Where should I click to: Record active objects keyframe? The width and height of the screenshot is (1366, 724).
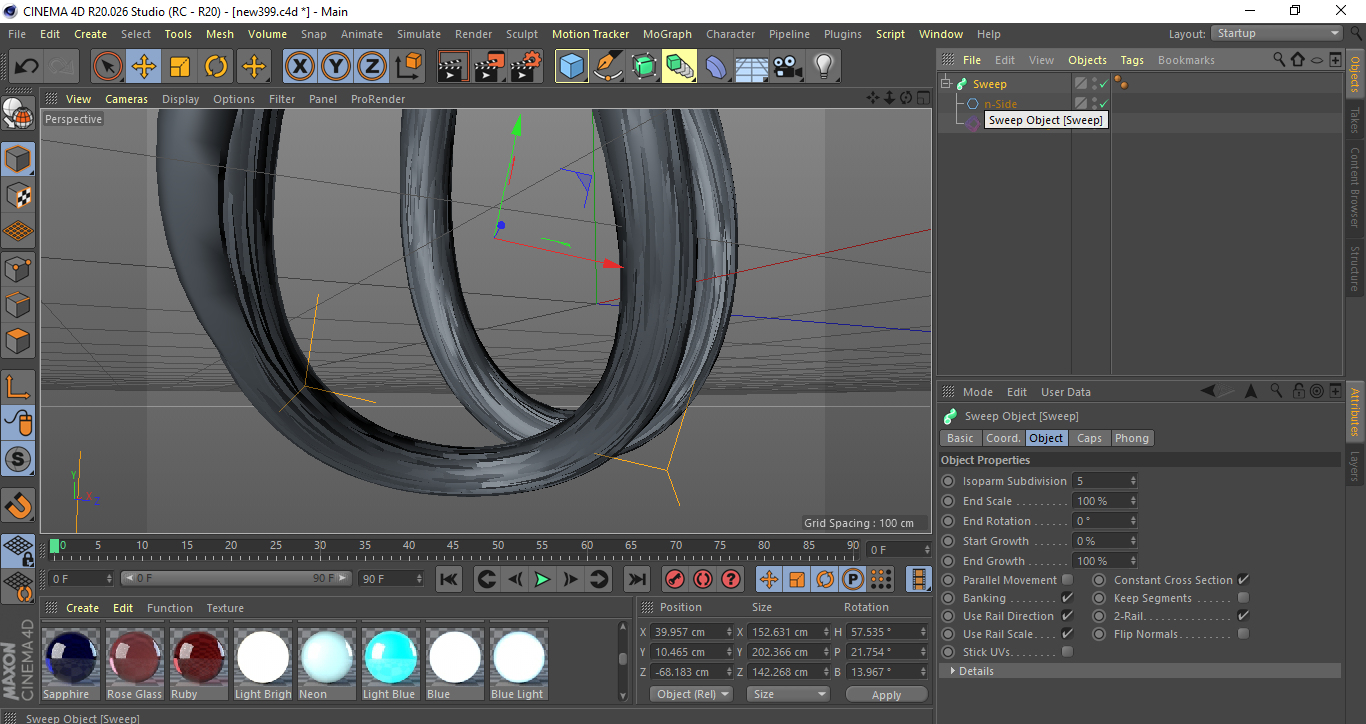(x=675, y=579)
